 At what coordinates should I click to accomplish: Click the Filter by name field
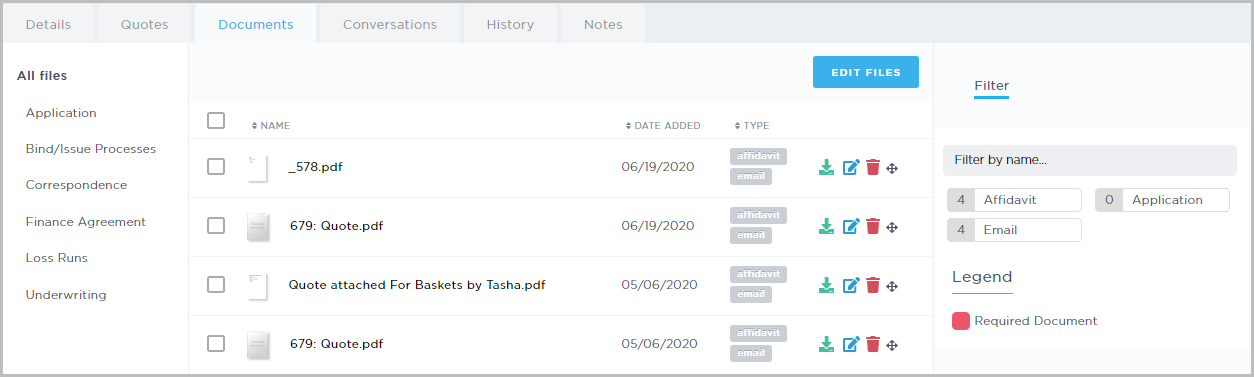(1090, 160)
